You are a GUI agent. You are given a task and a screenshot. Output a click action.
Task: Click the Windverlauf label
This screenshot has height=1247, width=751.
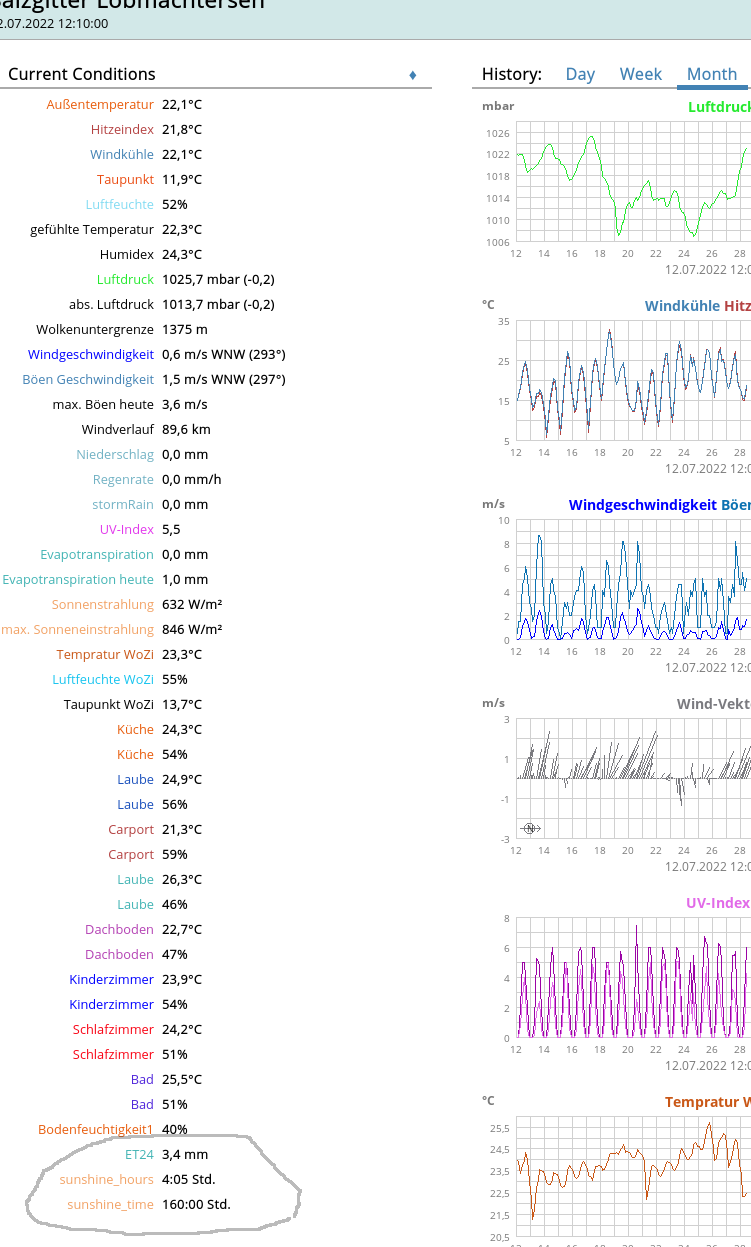click(118, 429)
